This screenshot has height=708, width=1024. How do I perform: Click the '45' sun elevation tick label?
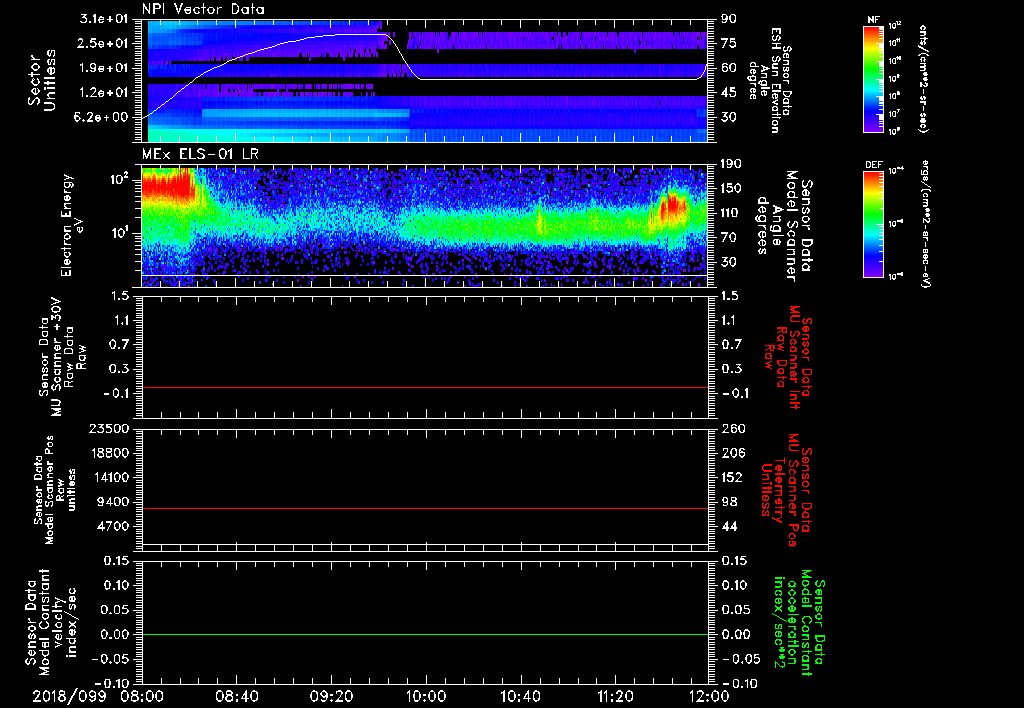point(728,93)
